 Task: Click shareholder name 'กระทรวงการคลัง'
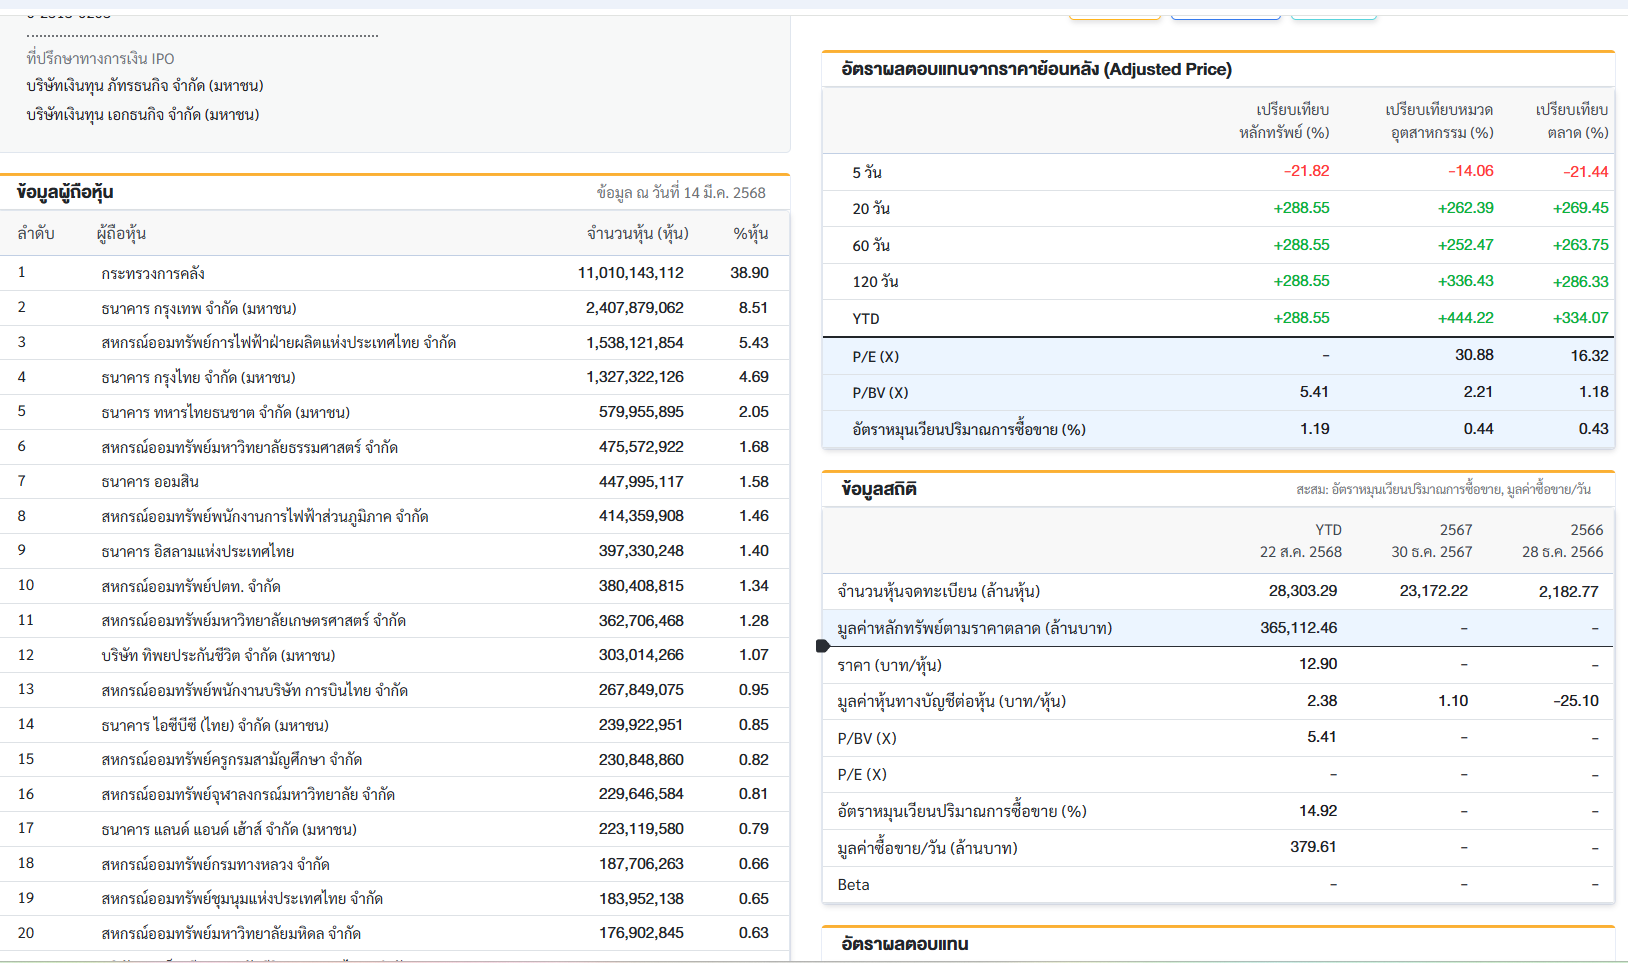[153, 273]
